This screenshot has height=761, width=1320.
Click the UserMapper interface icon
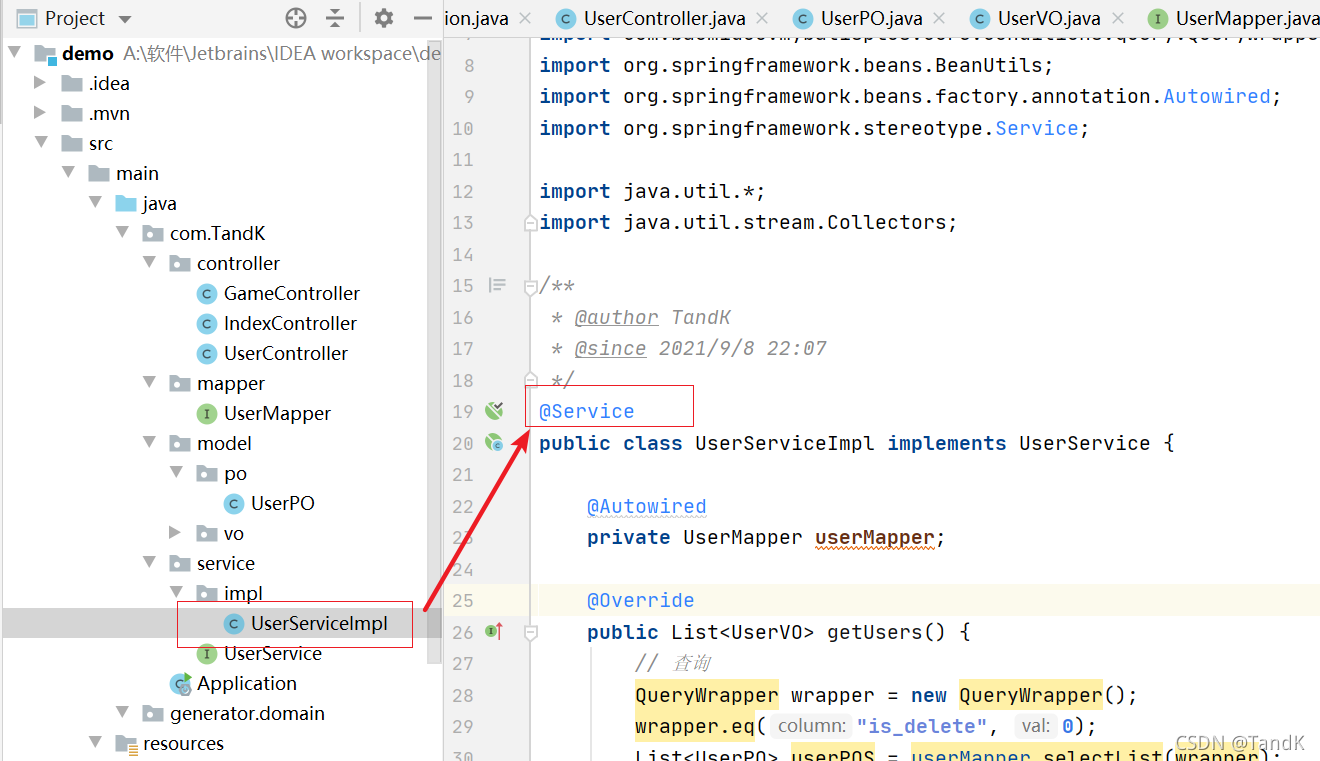[x=207, y=414]
